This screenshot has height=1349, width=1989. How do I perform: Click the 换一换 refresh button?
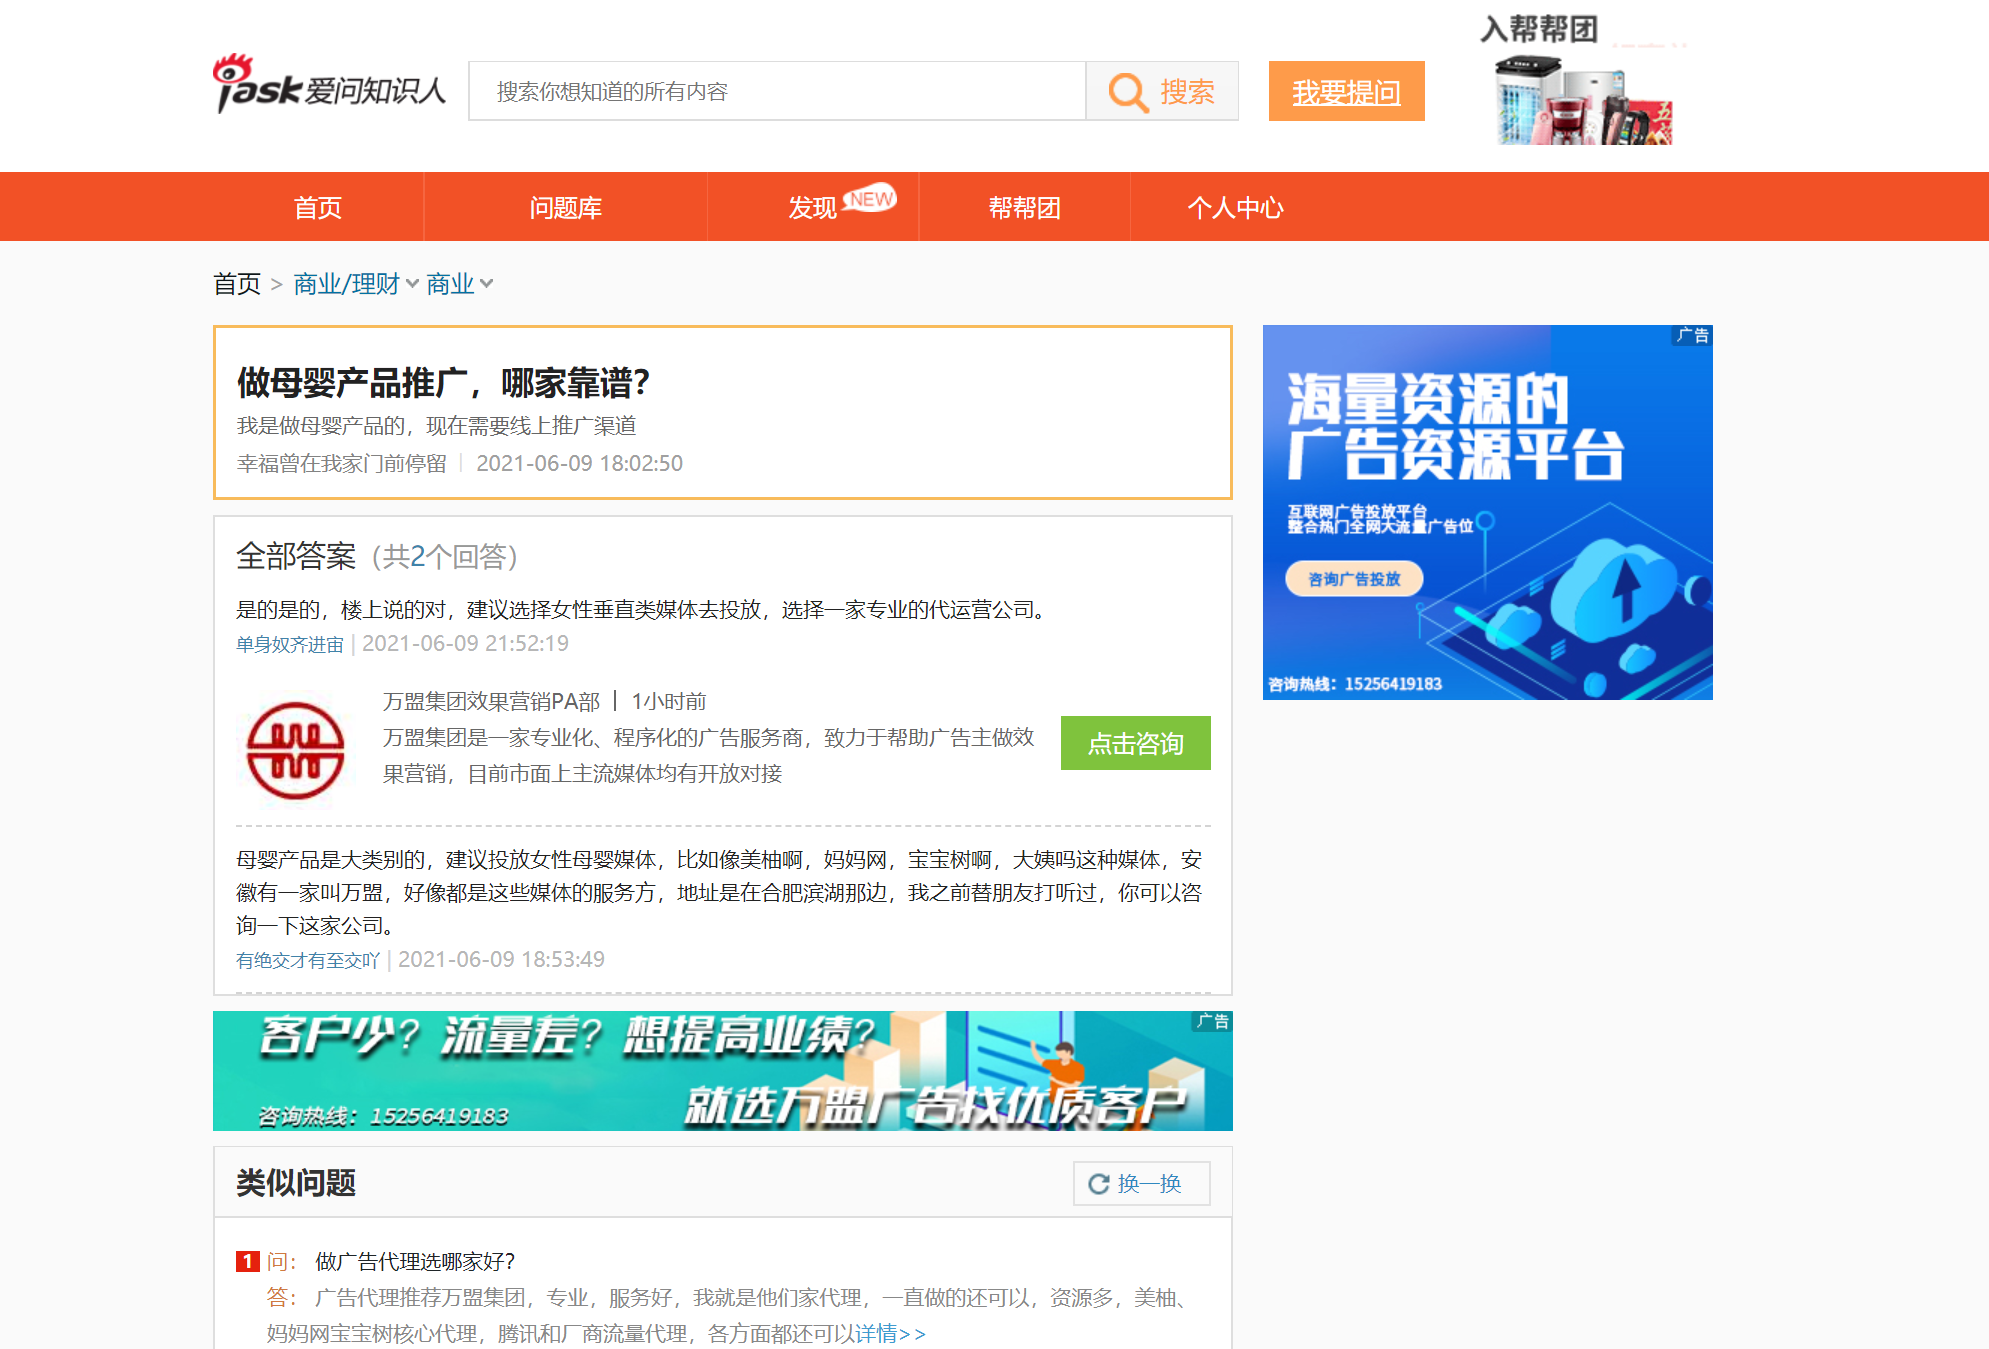pos(1142,1184)
